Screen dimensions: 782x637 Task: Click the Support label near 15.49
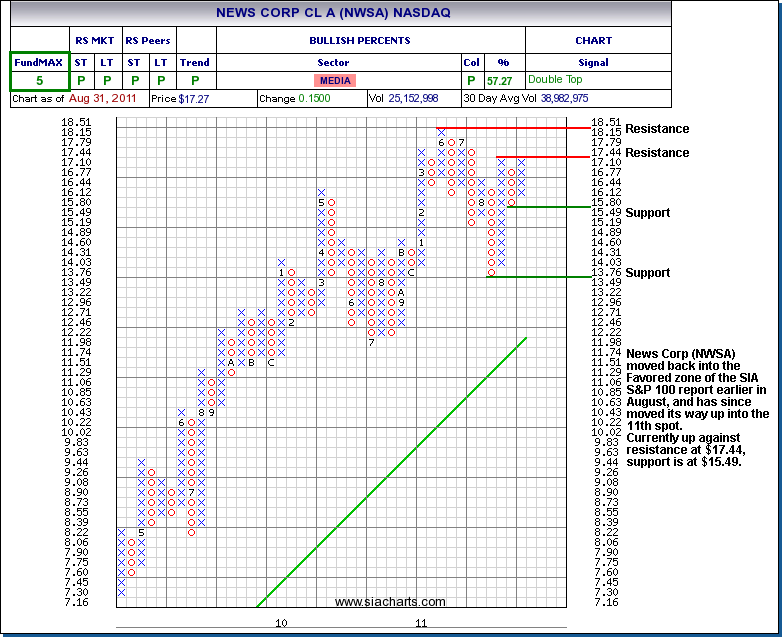pyautogui.click(x=647, y=213)
